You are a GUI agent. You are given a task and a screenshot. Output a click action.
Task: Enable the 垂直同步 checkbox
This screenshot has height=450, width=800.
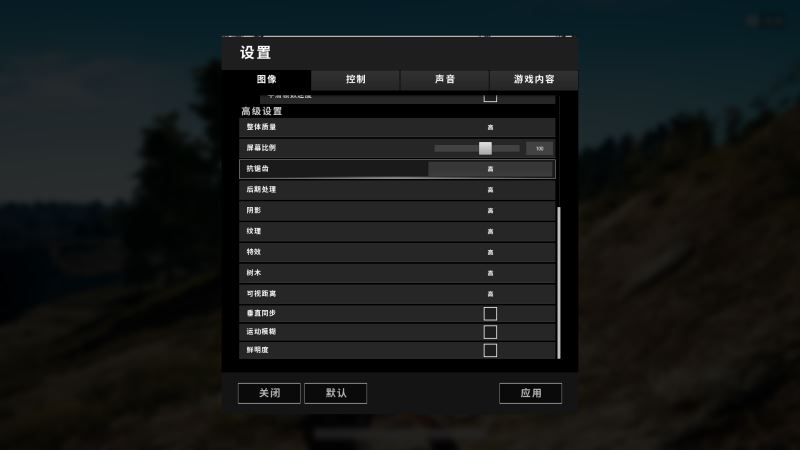[x=490, y=313]
